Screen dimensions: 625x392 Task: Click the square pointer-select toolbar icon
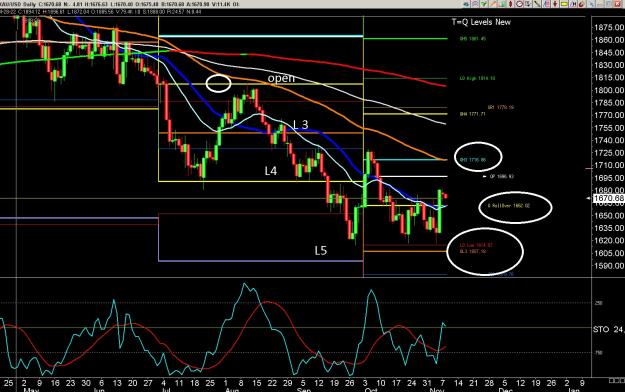[x=528, y=4]
